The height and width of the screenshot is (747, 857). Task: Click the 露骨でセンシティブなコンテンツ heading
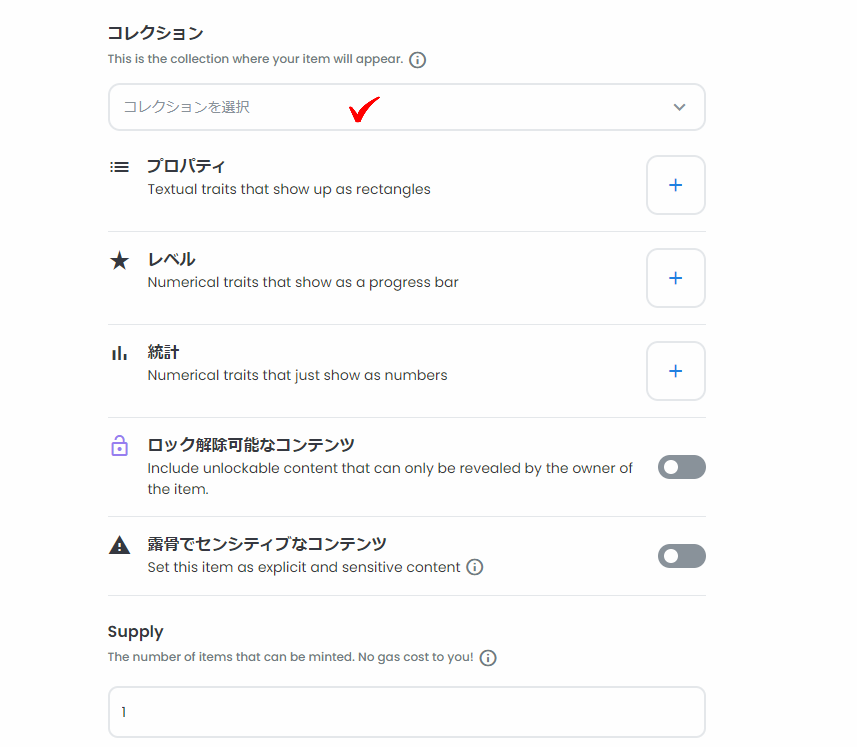point(267,544)
